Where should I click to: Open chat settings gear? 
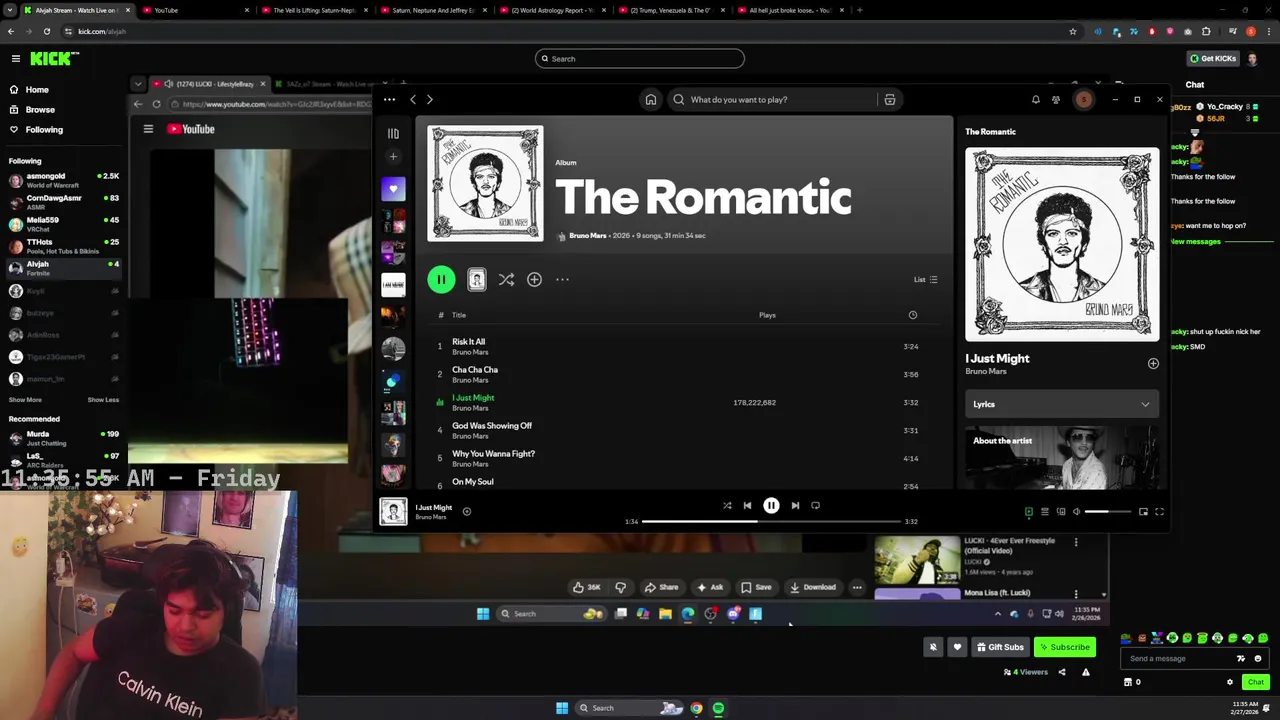point(1230,682)
